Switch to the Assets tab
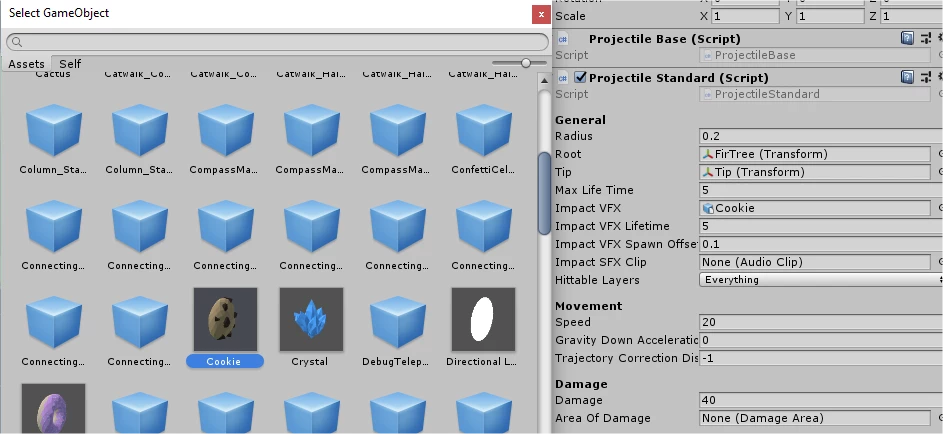943x434 pixels. (x=26, y=64)
